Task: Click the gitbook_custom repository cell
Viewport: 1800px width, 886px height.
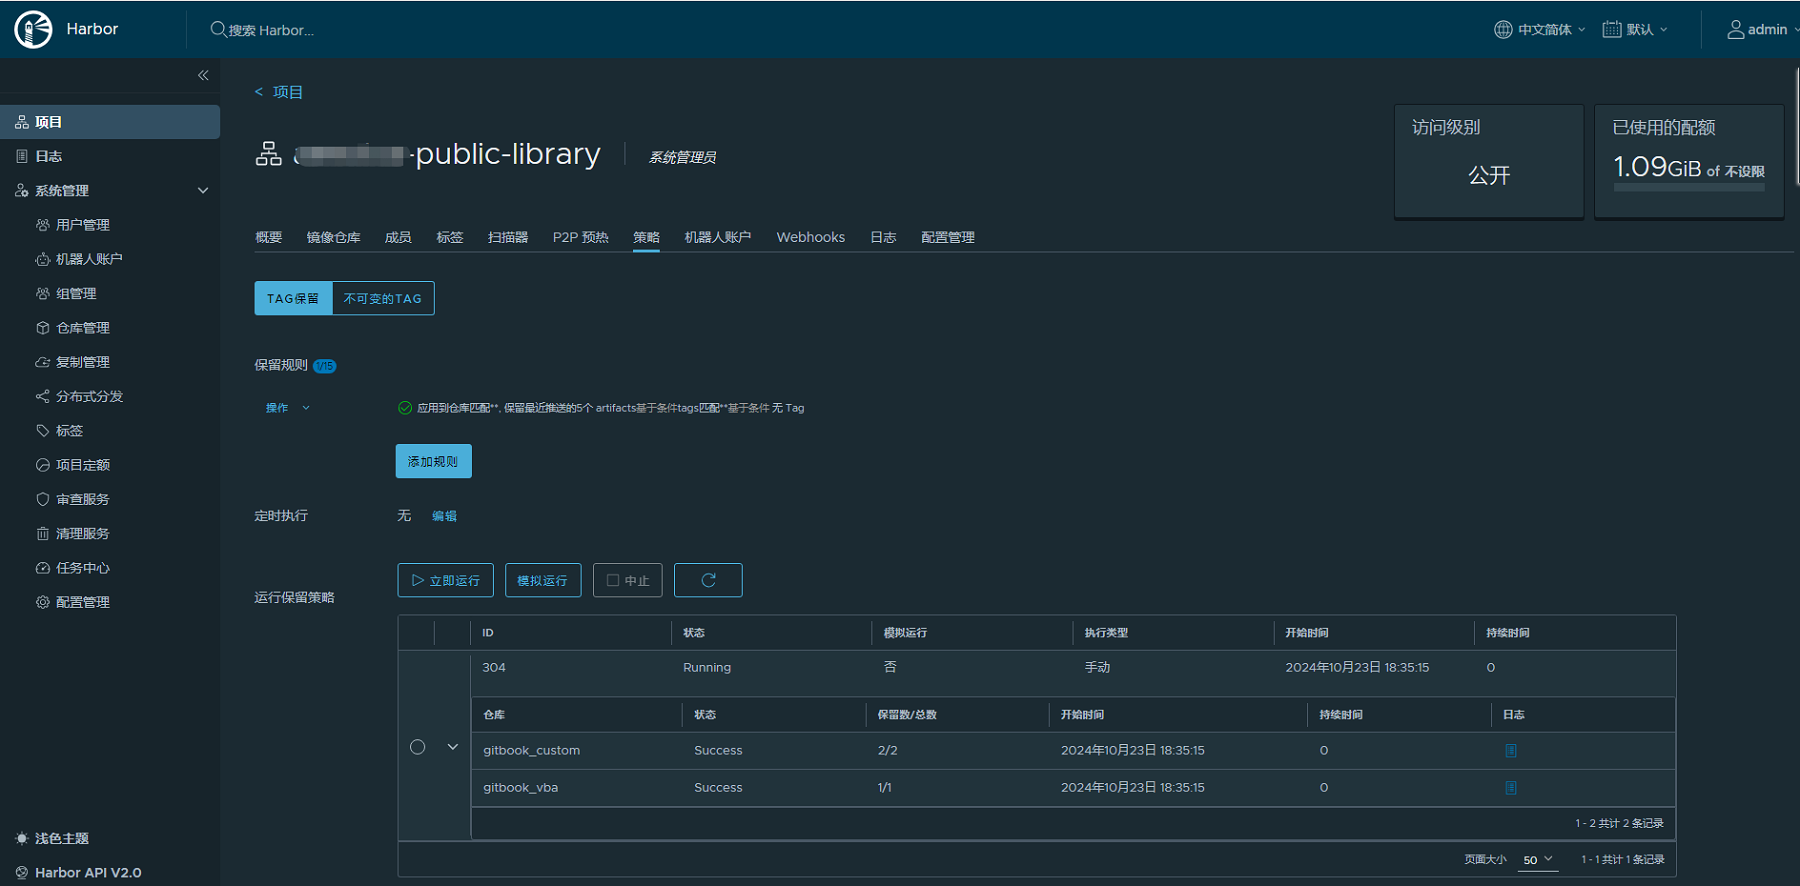Action: click(532, 750)
